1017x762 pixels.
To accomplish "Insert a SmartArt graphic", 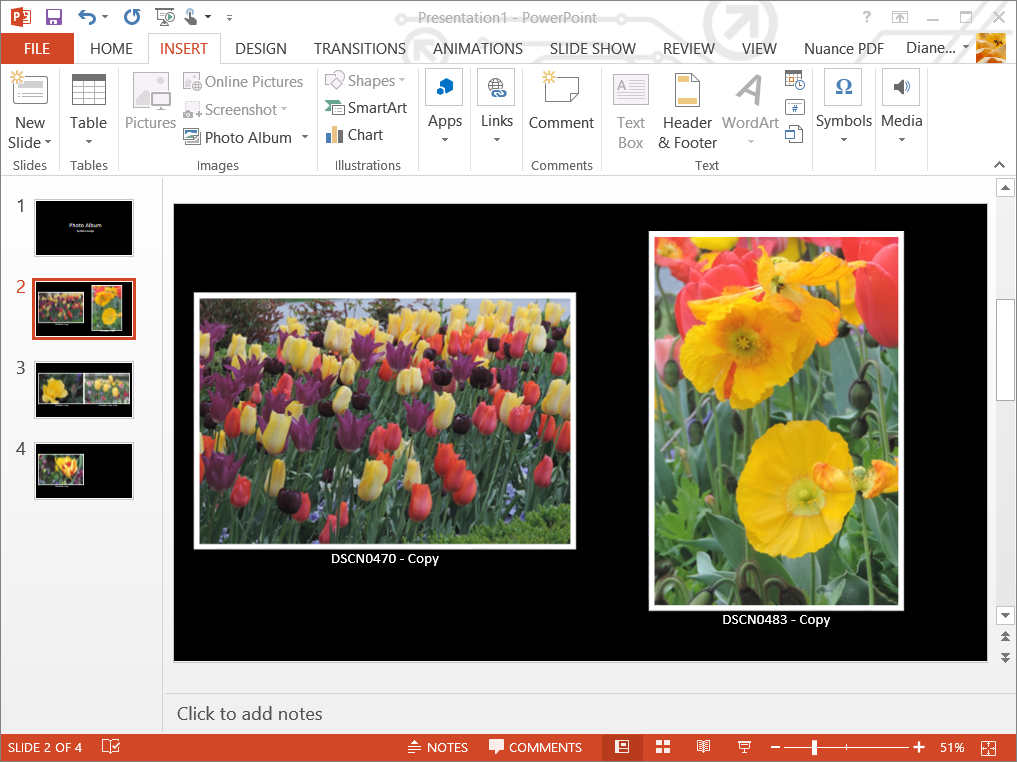I will click(x=366, y=107).
